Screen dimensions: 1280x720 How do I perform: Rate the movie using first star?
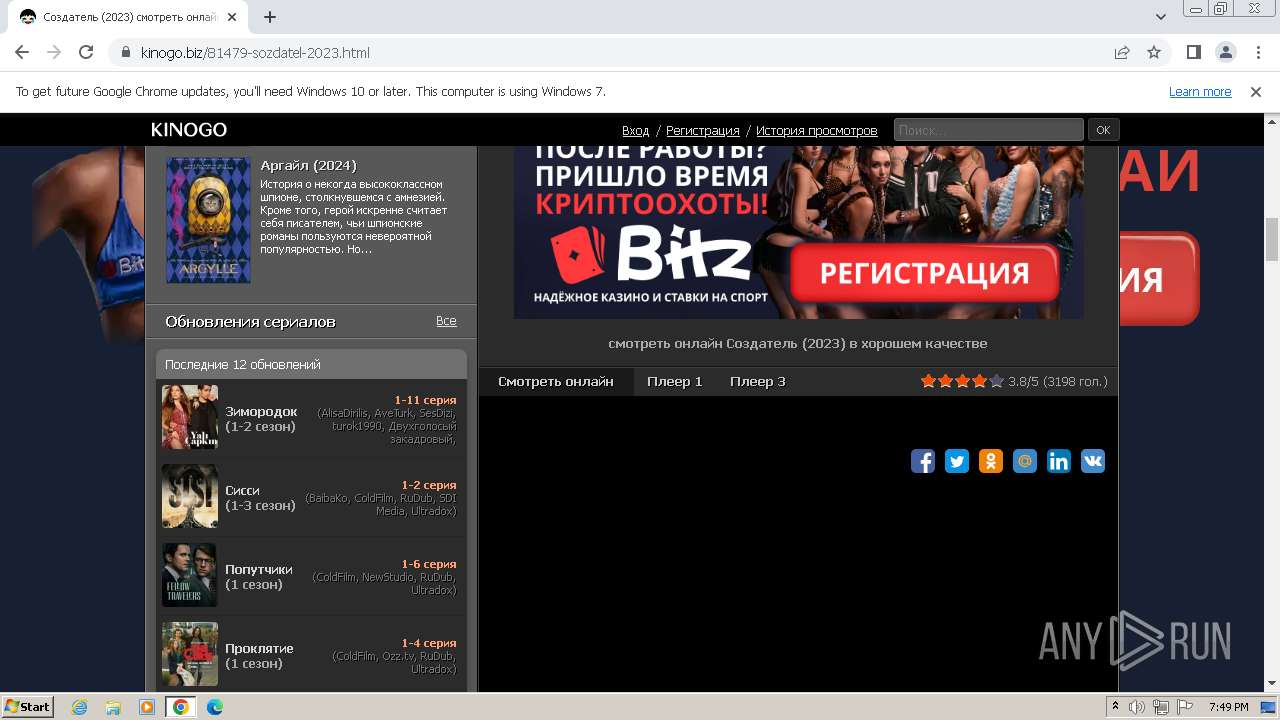point(929,381)
